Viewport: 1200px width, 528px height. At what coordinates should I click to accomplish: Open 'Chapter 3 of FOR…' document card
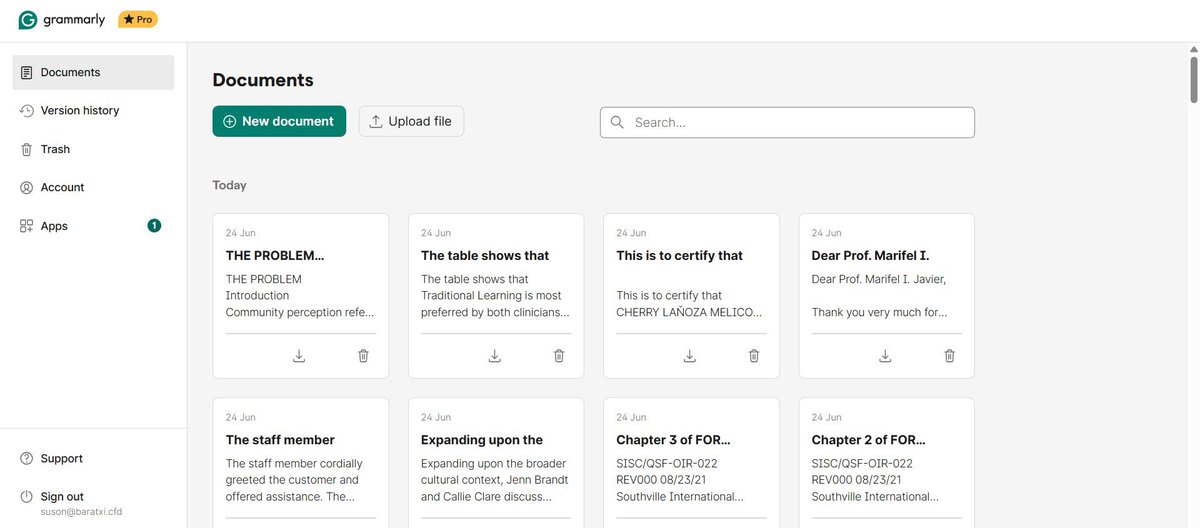tap(691, 462)
